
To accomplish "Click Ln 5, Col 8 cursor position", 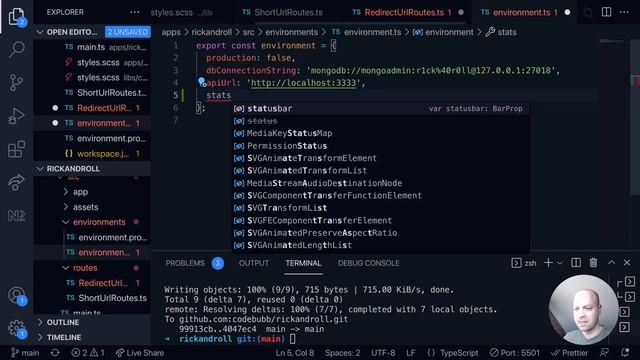I will pyautogui.click(x=295, y=353).
